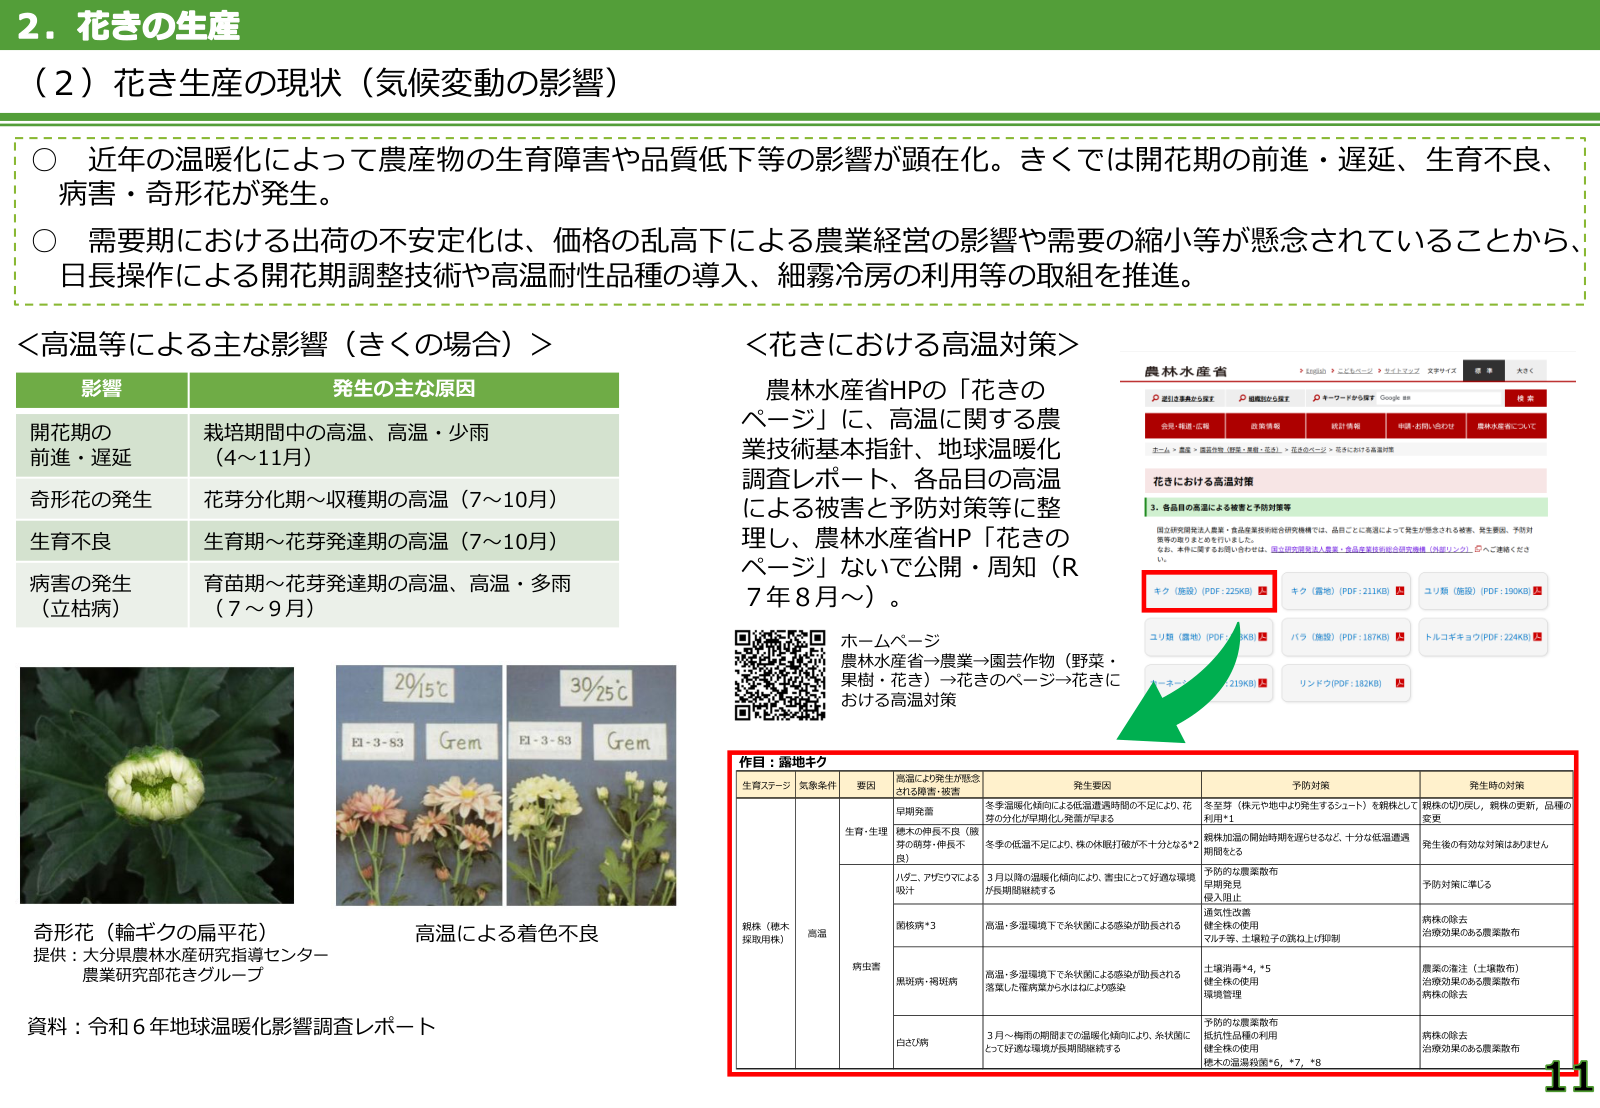The image size is (1600, 1108).
Task: Open the 政策情報 menu tab
Action: 1265,426
